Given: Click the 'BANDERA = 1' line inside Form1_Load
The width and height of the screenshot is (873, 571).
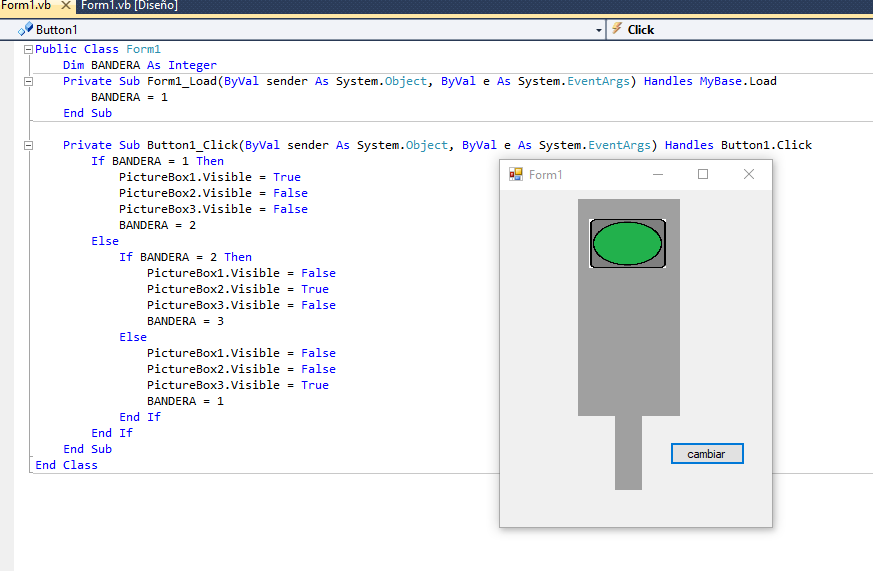Looking at the screenshot, I should 129,97.
